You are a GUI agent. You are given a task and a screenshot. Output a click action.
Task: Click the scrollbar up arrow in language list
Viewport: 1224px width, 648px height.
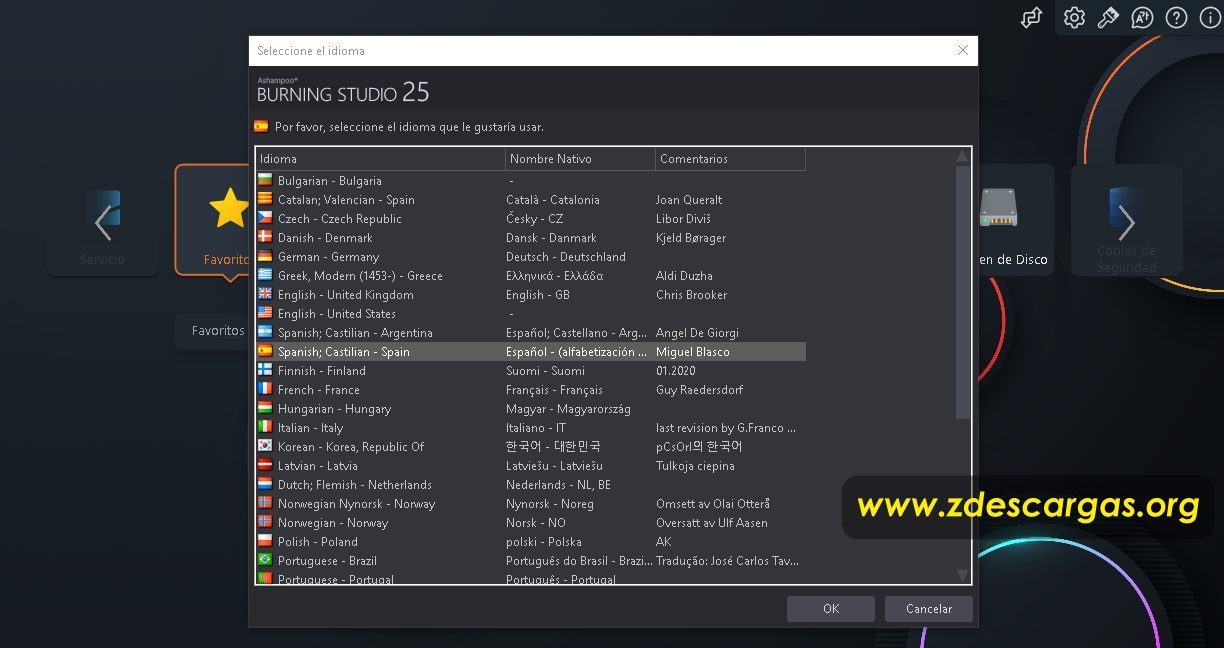click(x=963, y=156)
